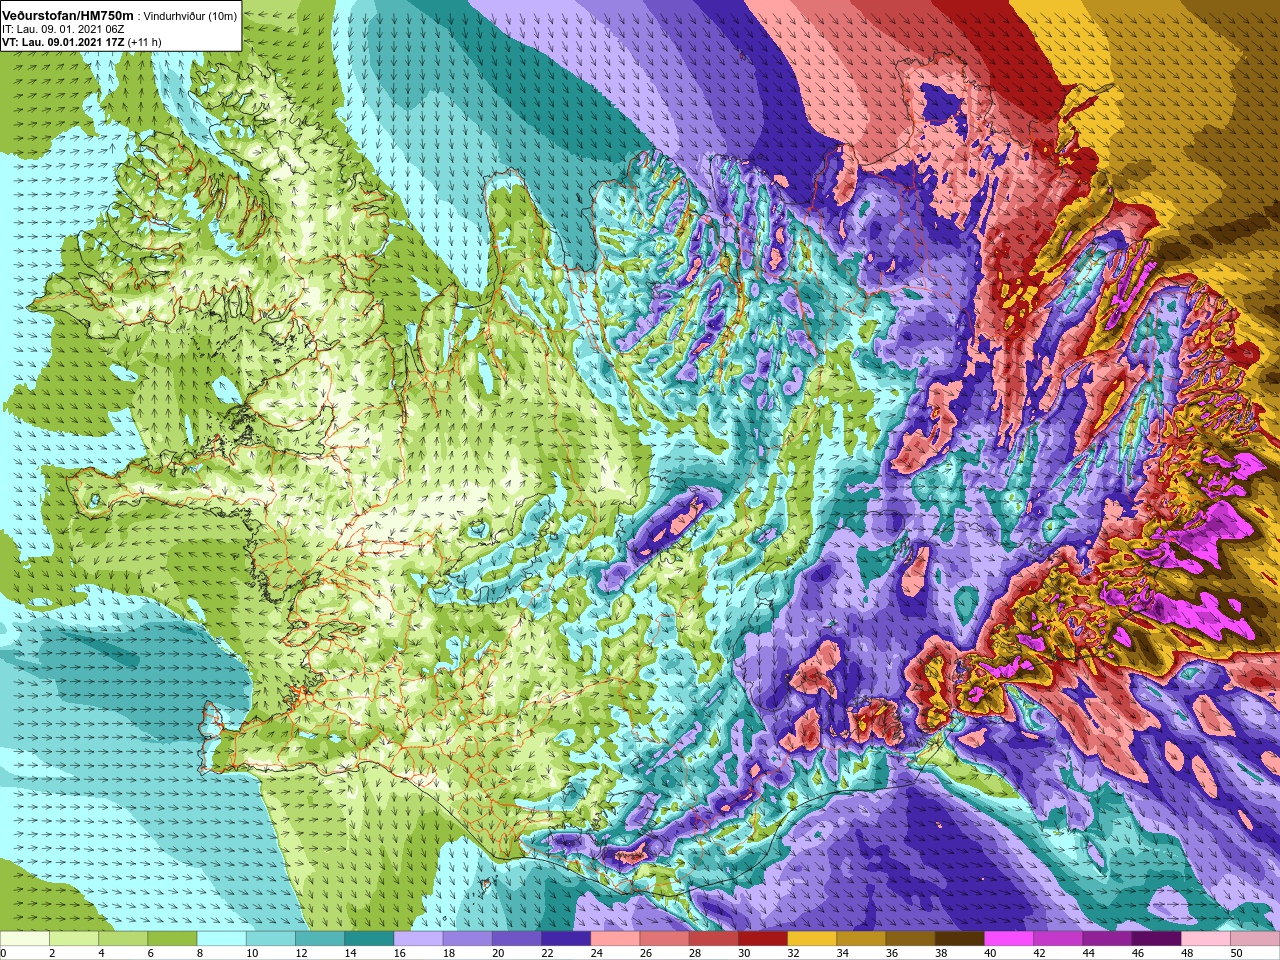Select the 'IT: Lau. 09. 01. 2021 06Z' line
This screenshot has height=960, width=1280.
click(63, 30)
